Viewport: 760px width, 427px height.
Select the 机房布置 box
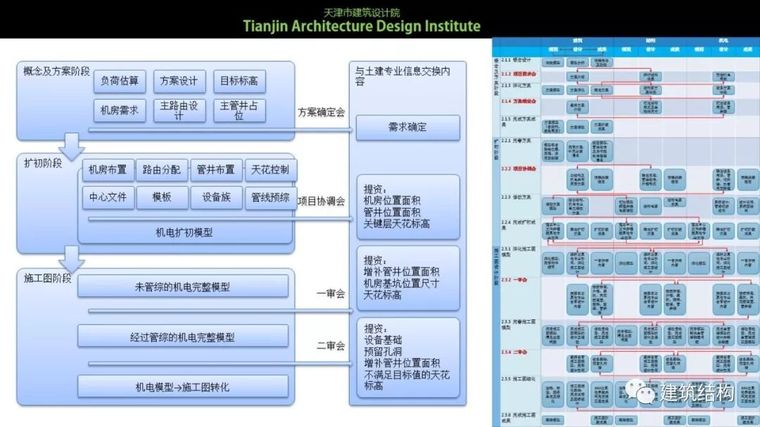108,170
